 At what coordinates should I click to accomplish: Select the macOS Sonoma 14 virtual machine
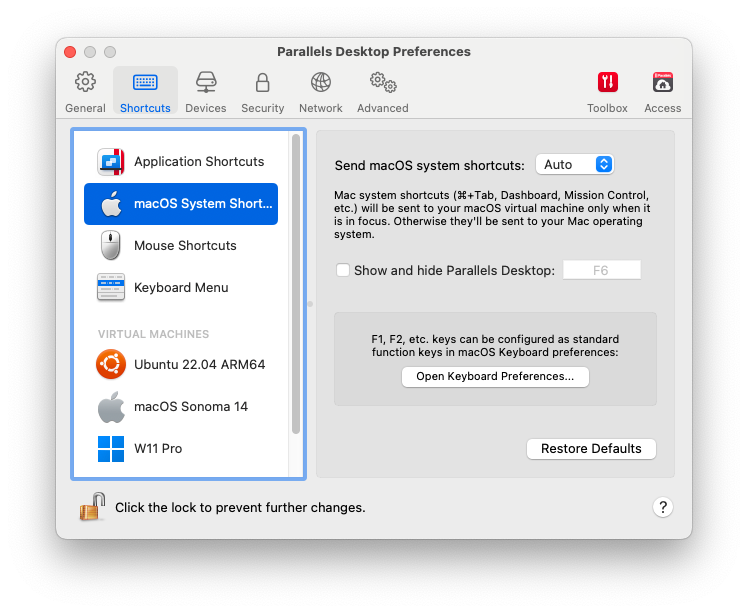point(181,407)
